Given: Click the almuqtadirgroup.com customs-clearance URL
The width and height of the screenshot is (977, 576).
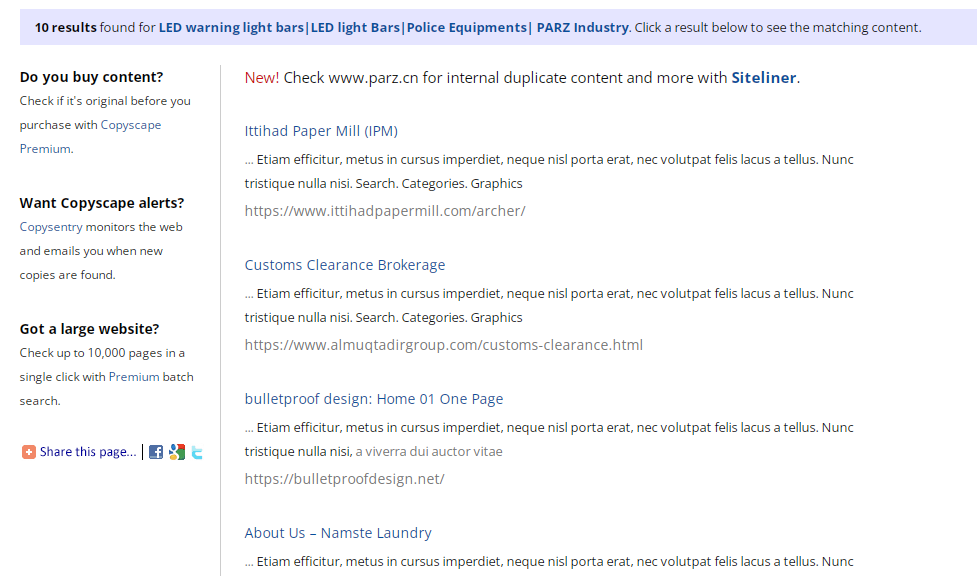Looking at the screenshot, I should 444,345.
